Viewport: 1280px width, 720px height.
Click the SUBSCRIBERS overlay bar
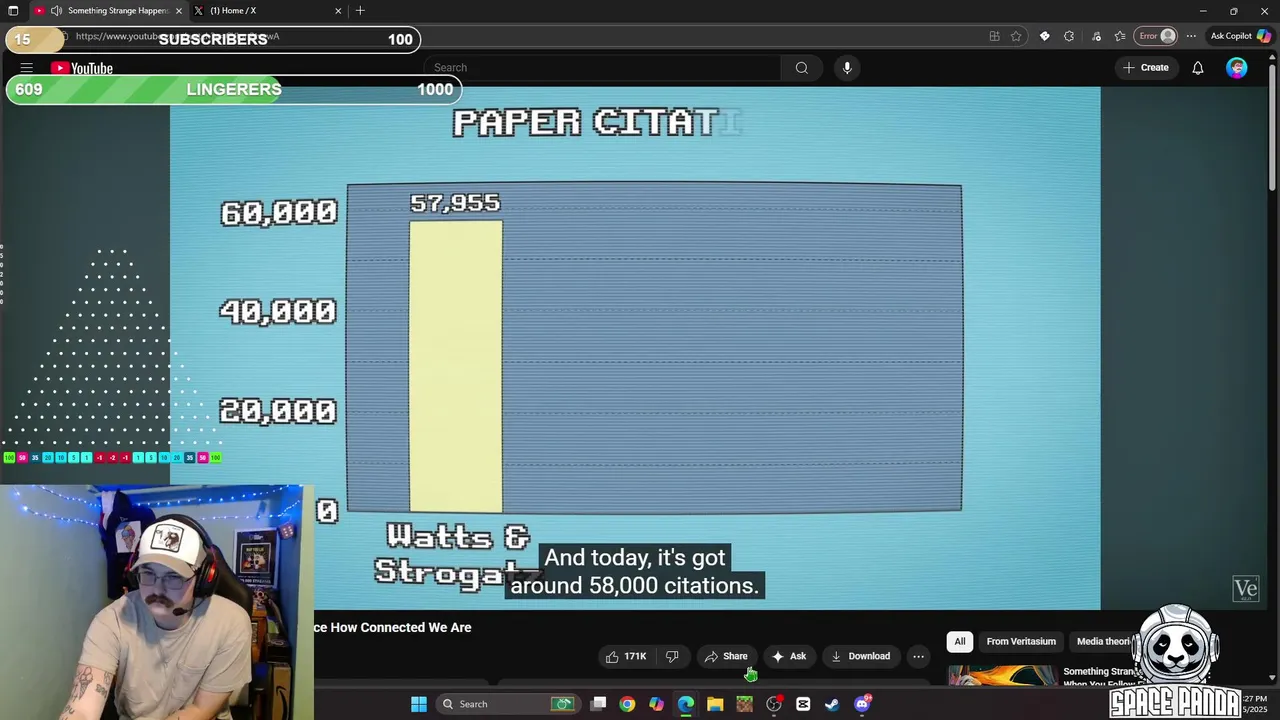click(213, 39)
